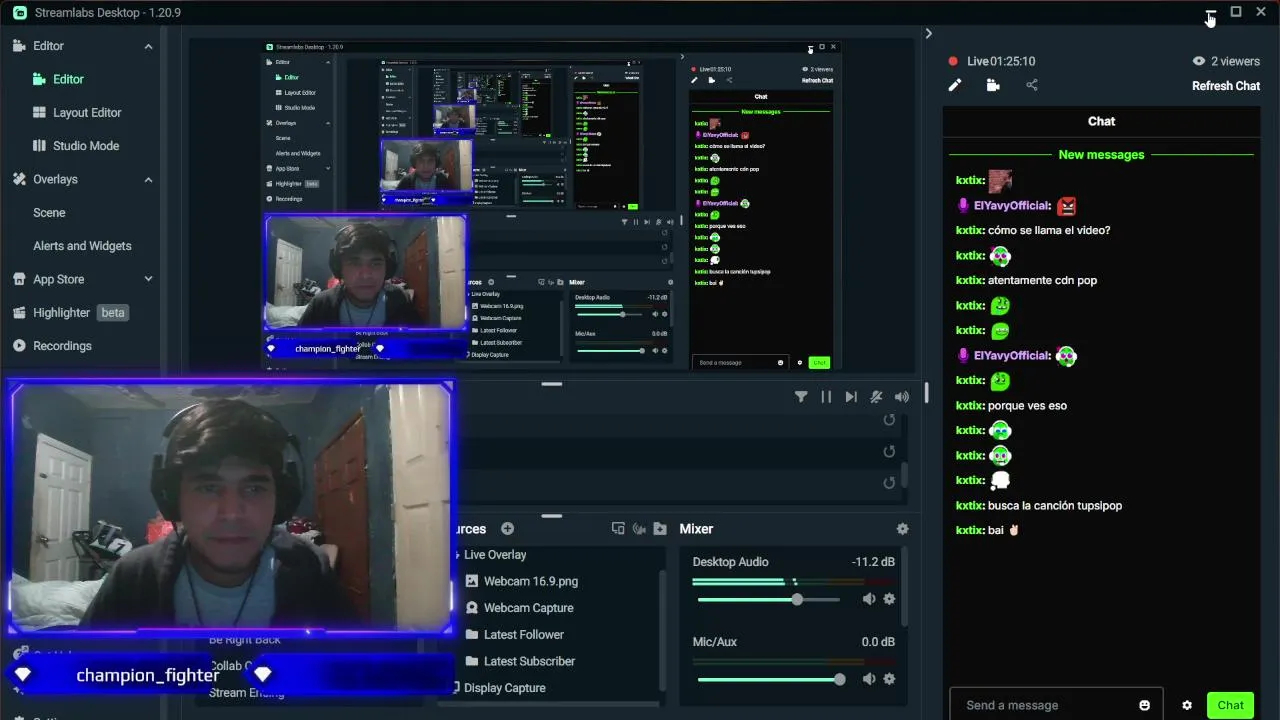Click the Highlighter icon

(19, 313)
